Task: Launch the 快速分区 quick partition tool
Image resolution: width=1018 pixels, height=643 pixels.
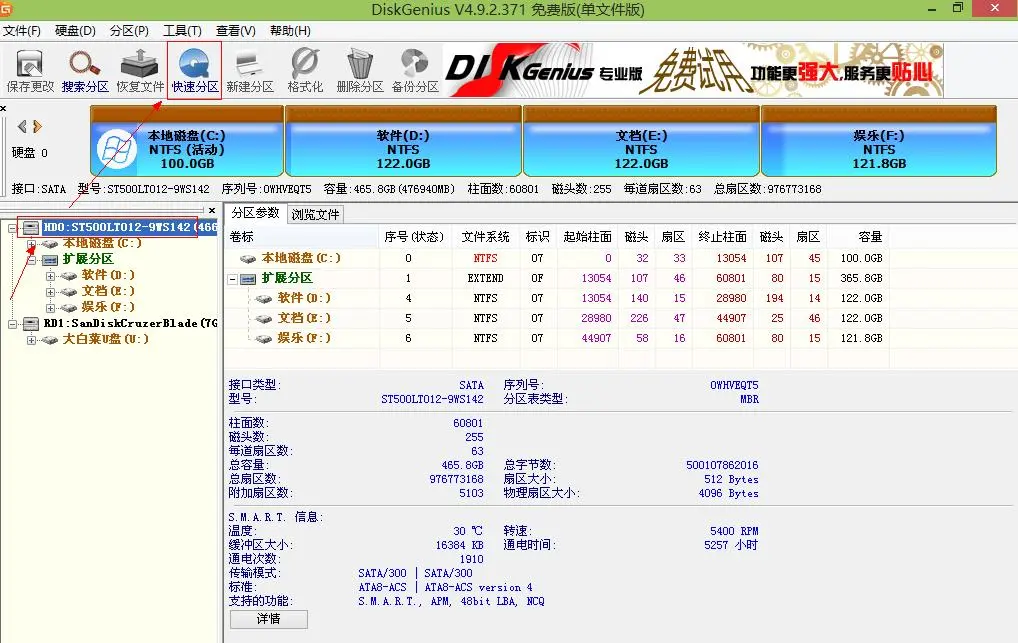Action: (195, 71)
